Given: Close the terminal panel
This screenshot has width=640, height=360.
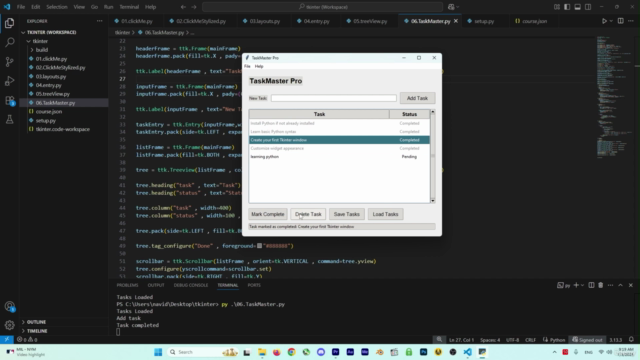Looking at the screenshot, I should coord(631,285).
